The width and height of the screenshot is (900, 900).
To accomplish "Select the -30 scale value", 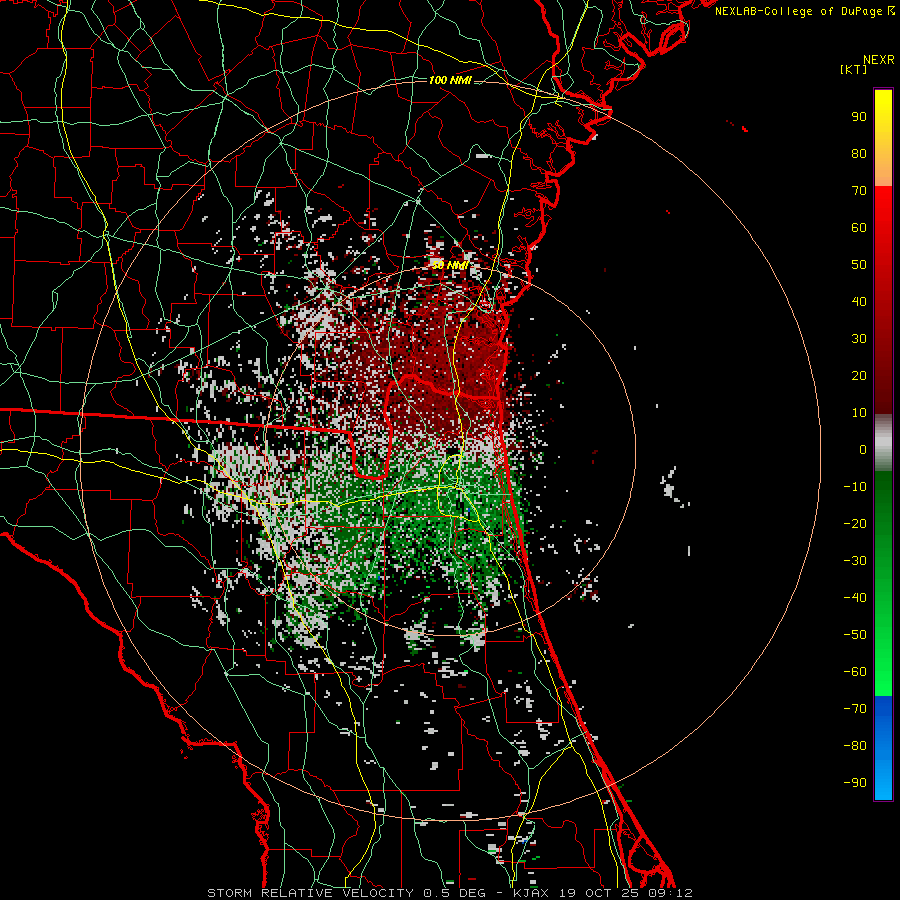I will [855, 561].
